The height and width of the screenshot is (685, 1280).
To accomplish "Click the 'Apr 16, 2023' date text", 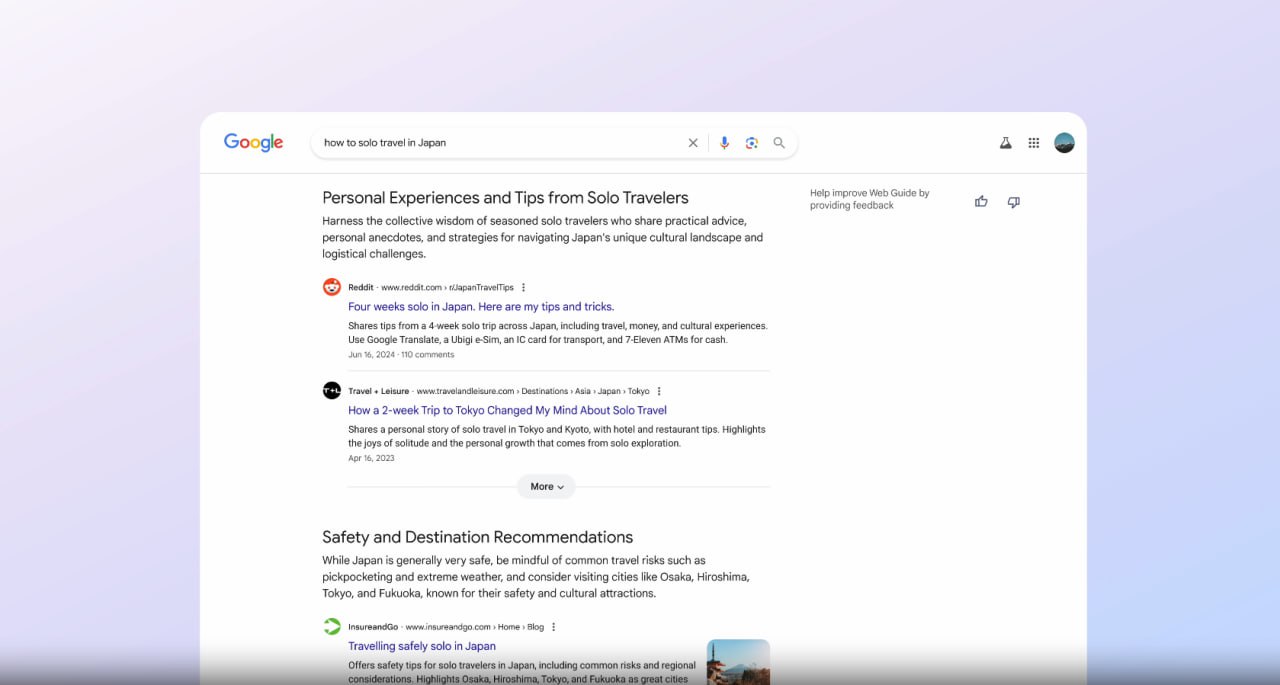I will 371,458.
